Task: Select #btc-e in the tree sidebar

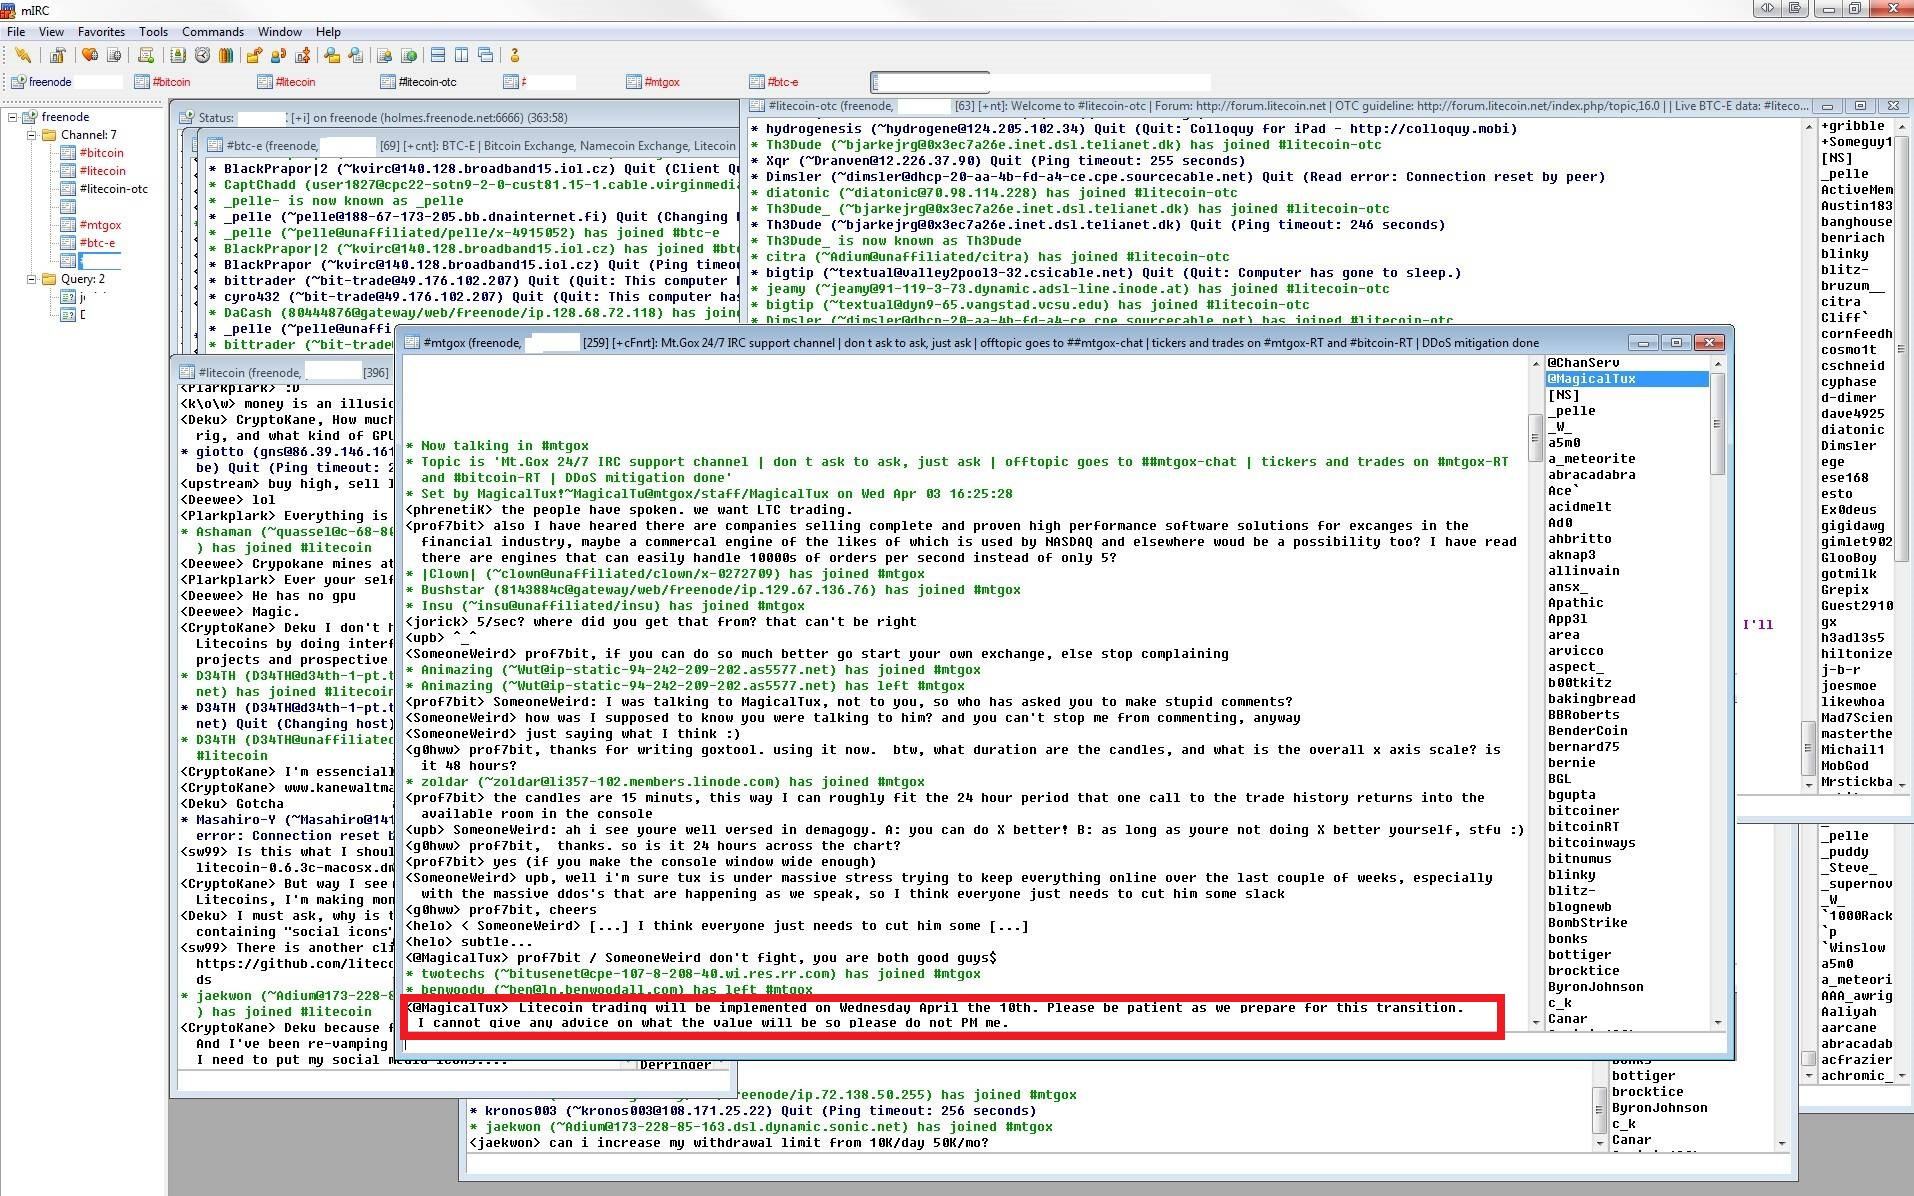Action: pos(97,243)
